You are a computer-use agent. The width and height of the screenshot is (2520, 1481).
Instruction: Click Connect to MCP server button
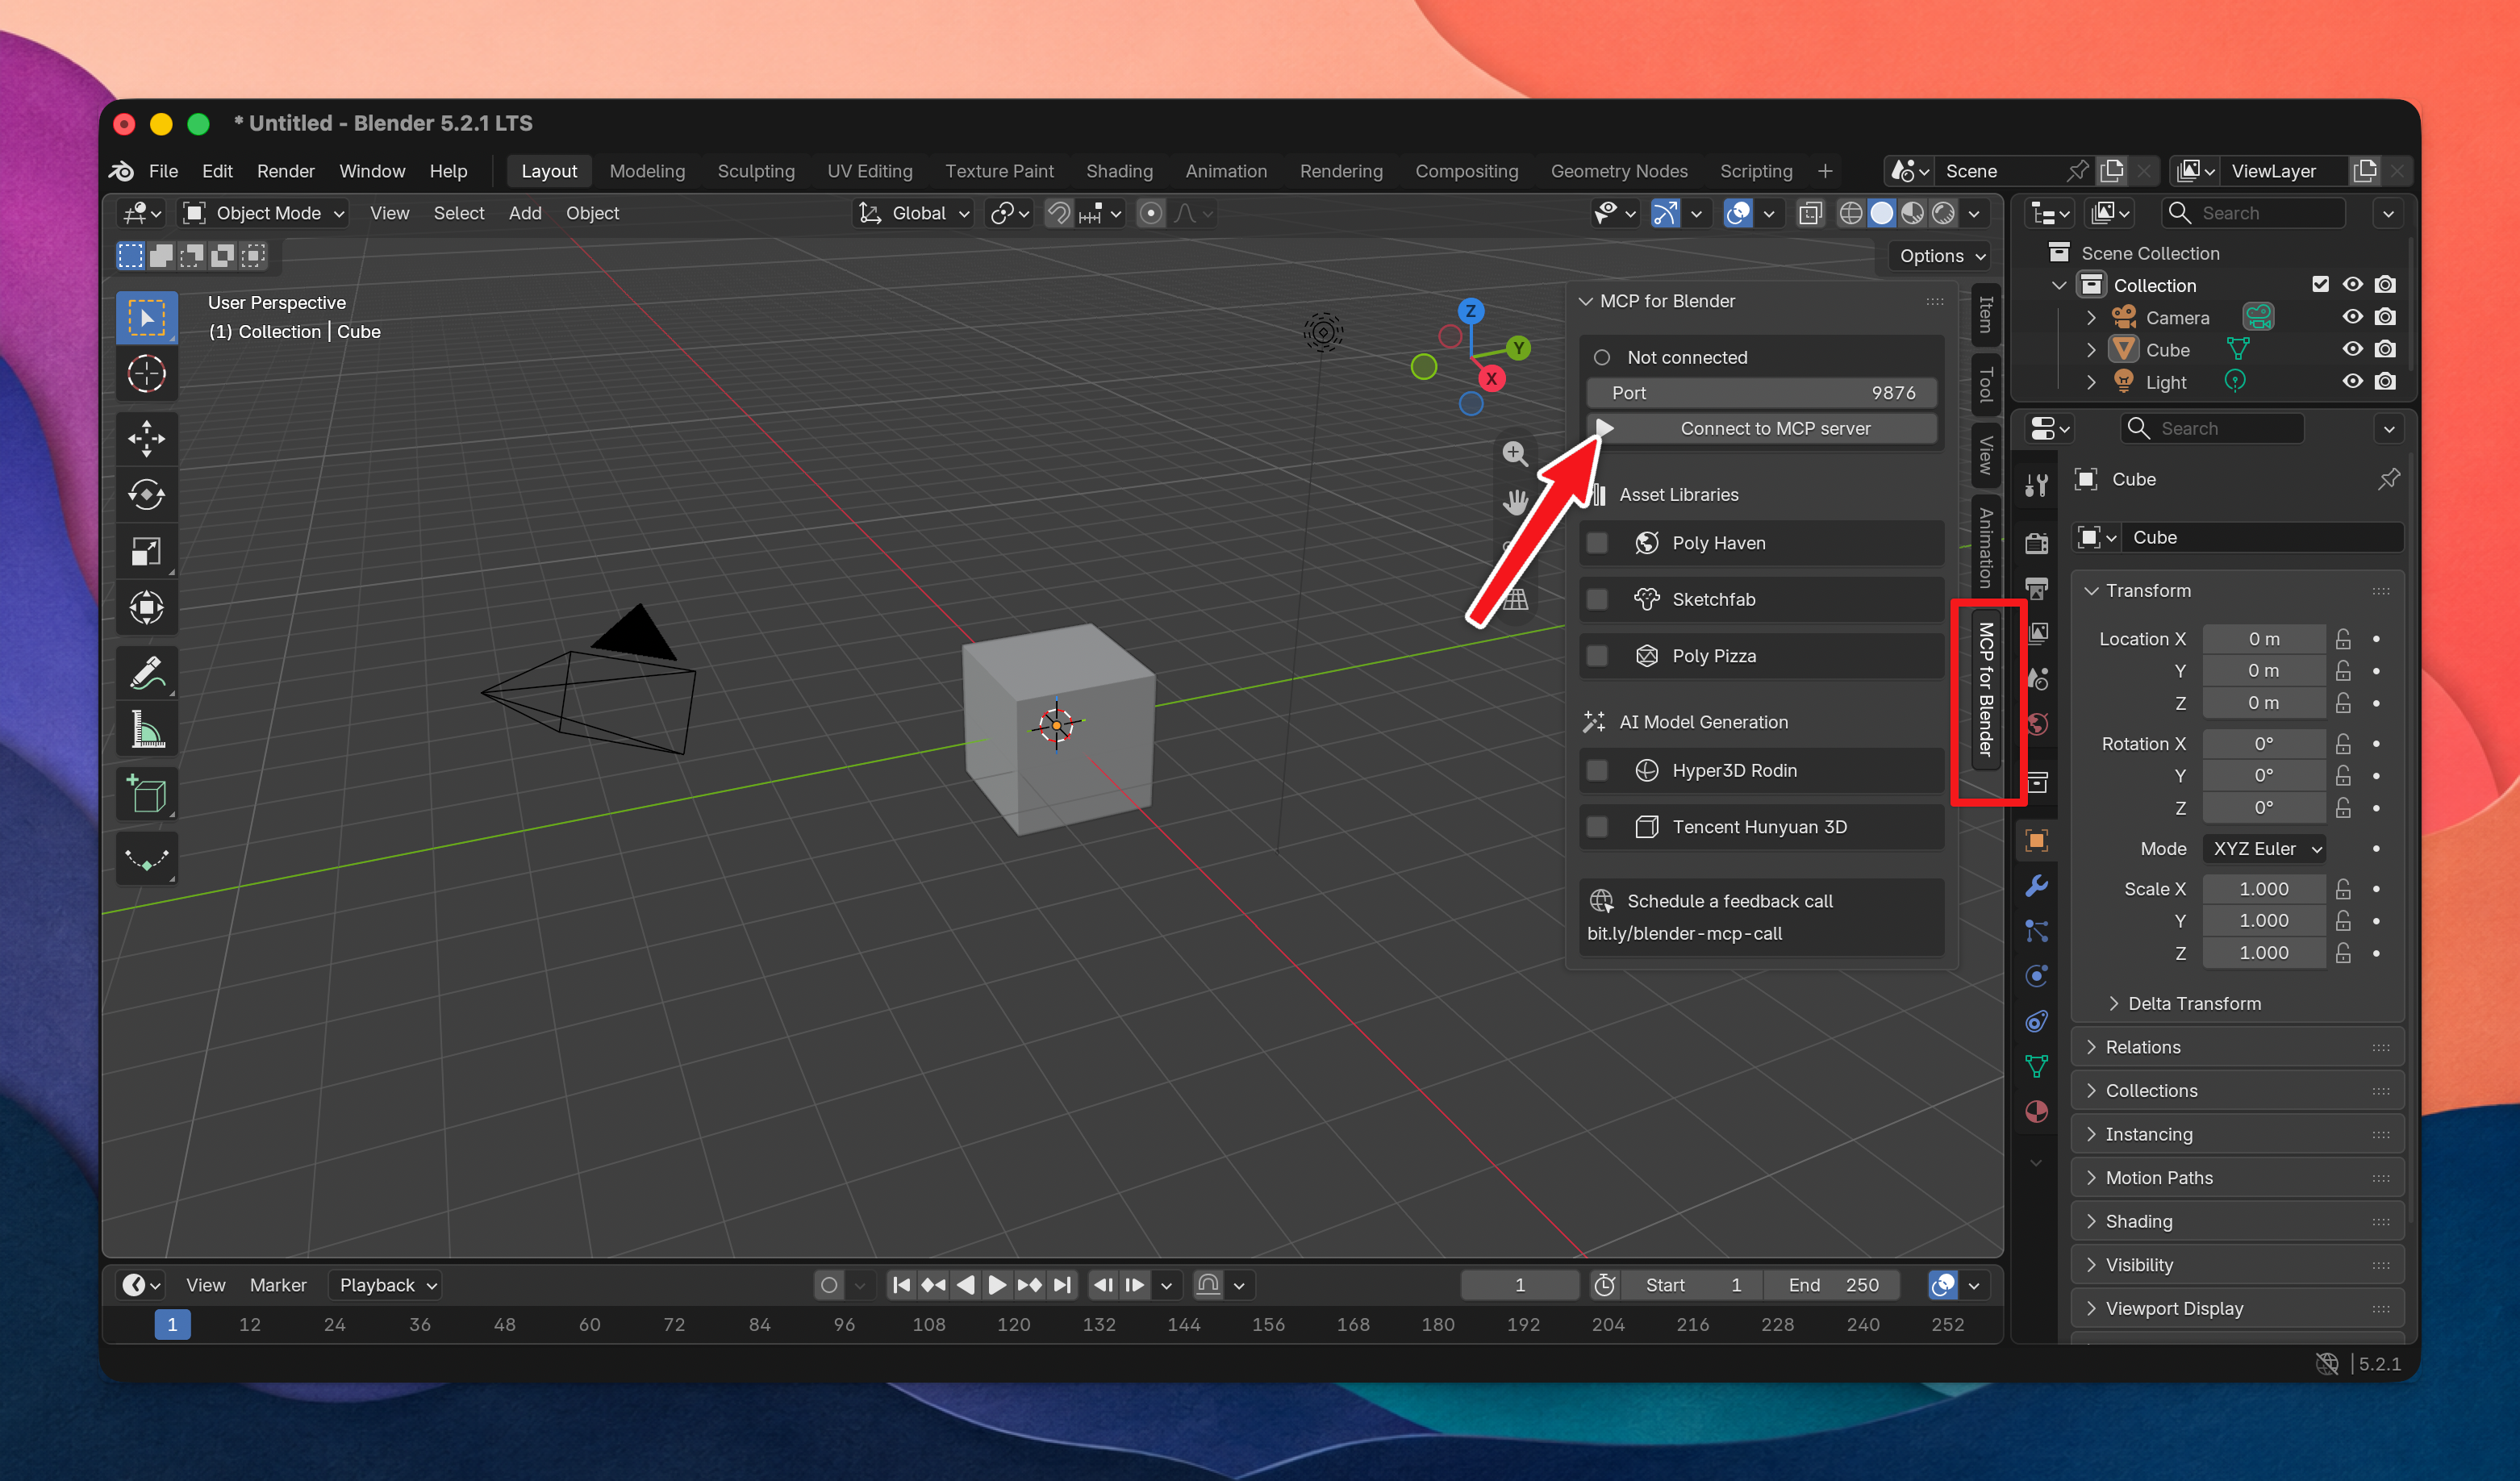point(1762,428)
